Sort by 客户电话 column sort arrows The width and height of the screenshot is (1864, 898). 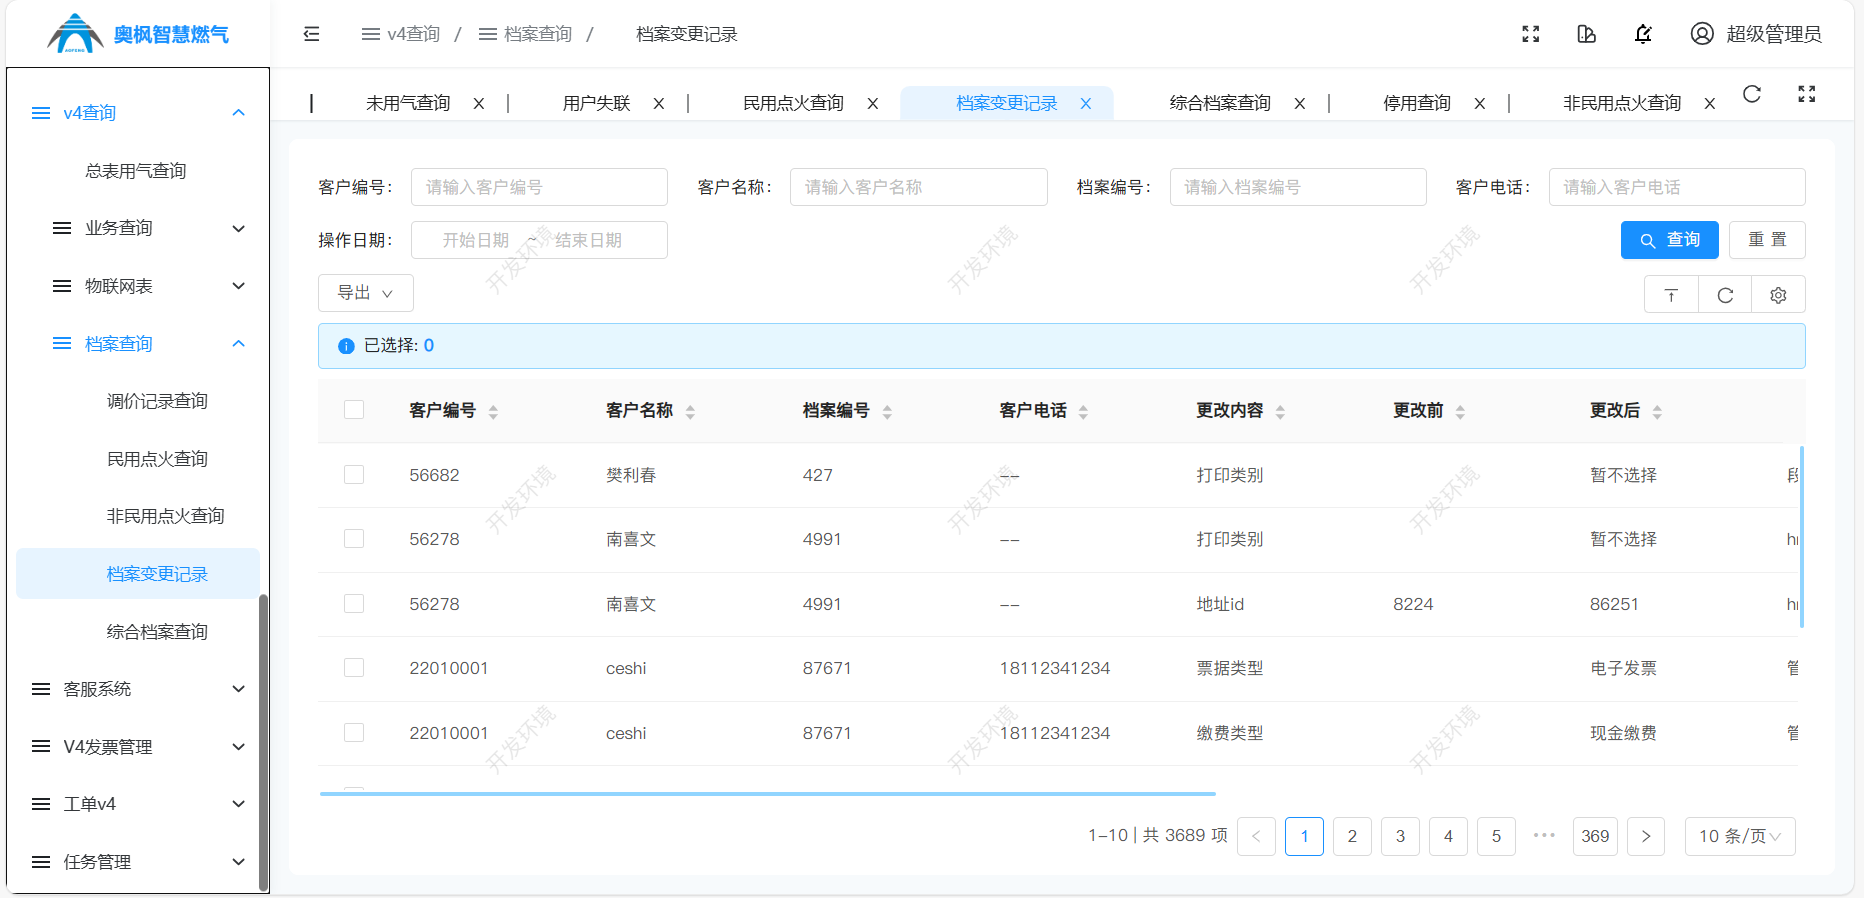(x=1083, y=412)
